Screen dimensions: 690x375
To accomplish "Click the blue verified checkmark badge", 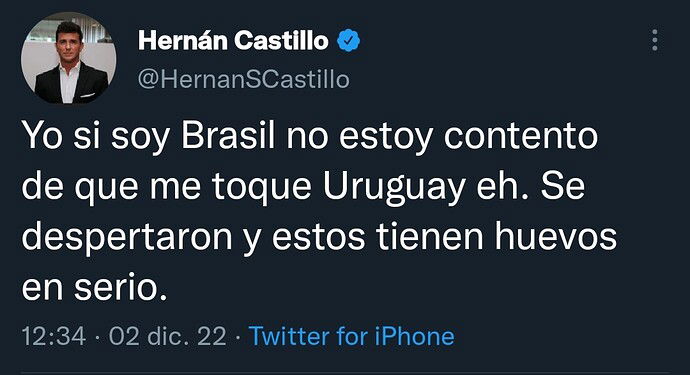I will 349,40.
